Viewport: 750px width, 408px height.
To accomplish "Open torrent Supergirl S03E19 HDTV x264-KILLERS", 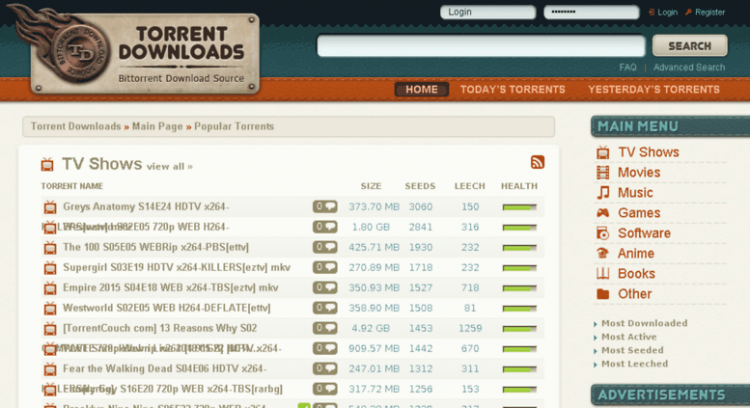I will pyautogui.click(x=176, y=267).
